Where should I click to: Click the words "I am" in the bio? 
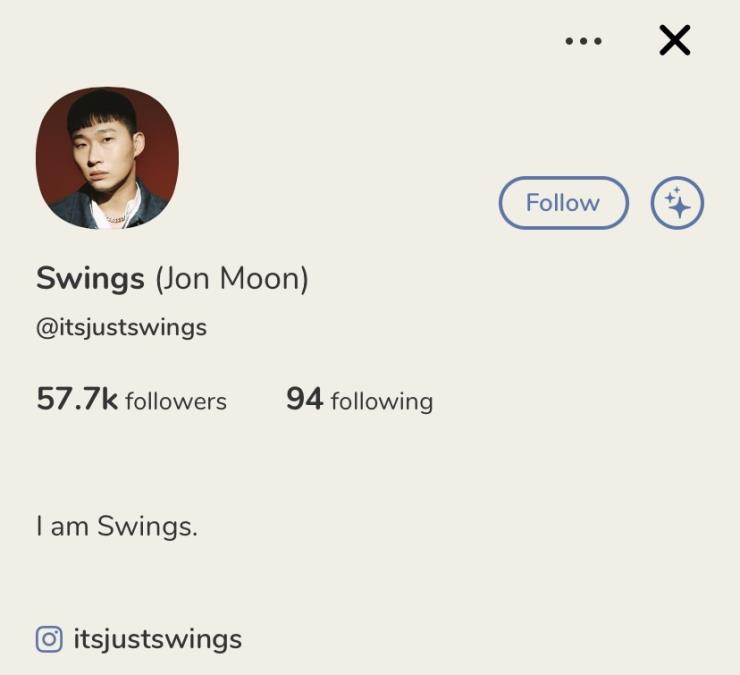point(62,526)
